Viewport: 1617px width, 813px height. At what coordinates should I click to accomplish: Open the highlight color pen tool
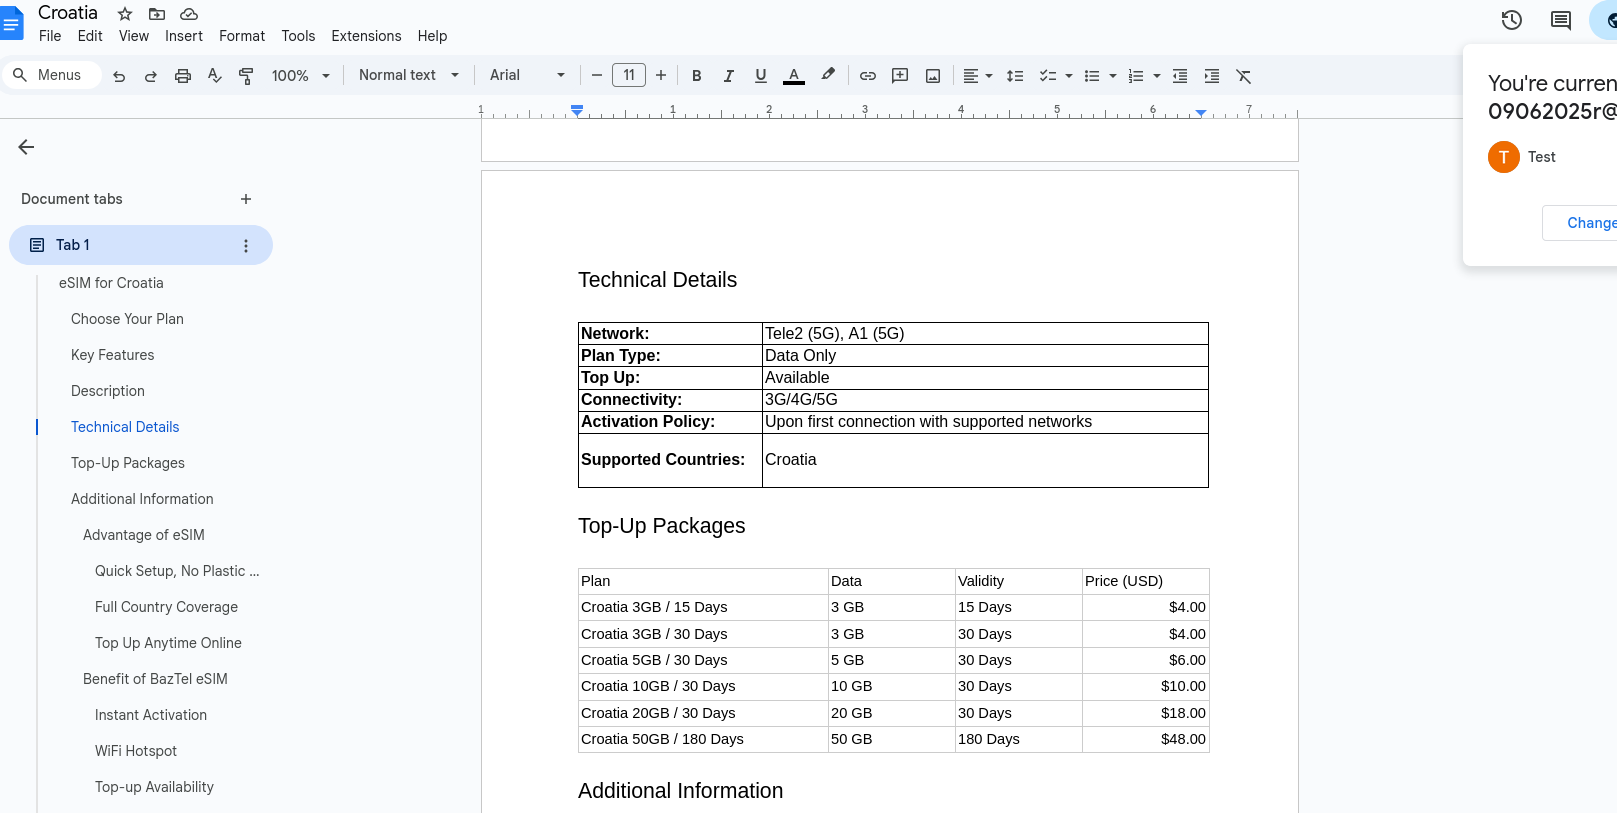pyautogui.click(x=828, y=75)
